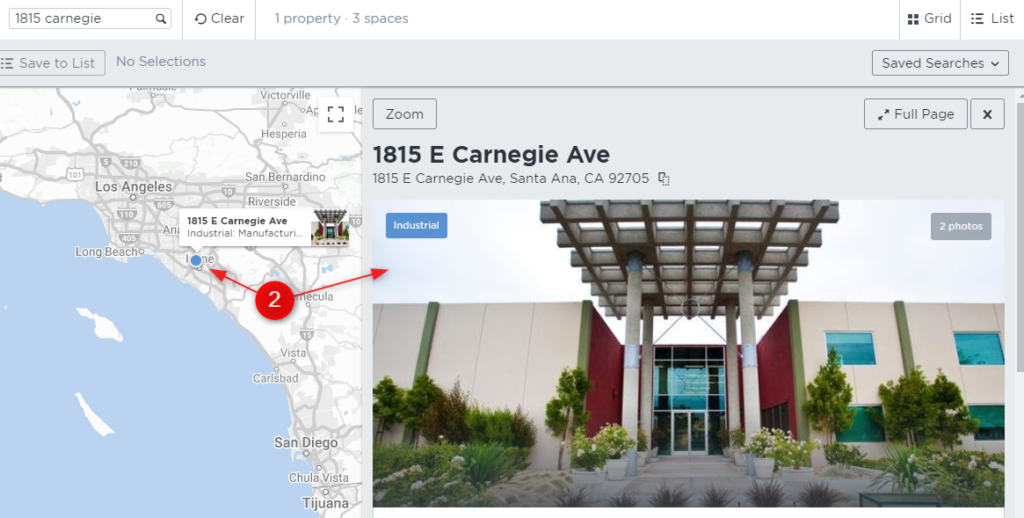Click the 2 photos badge
This screenshot has height=518, width=1024.
tap(961, 226)
